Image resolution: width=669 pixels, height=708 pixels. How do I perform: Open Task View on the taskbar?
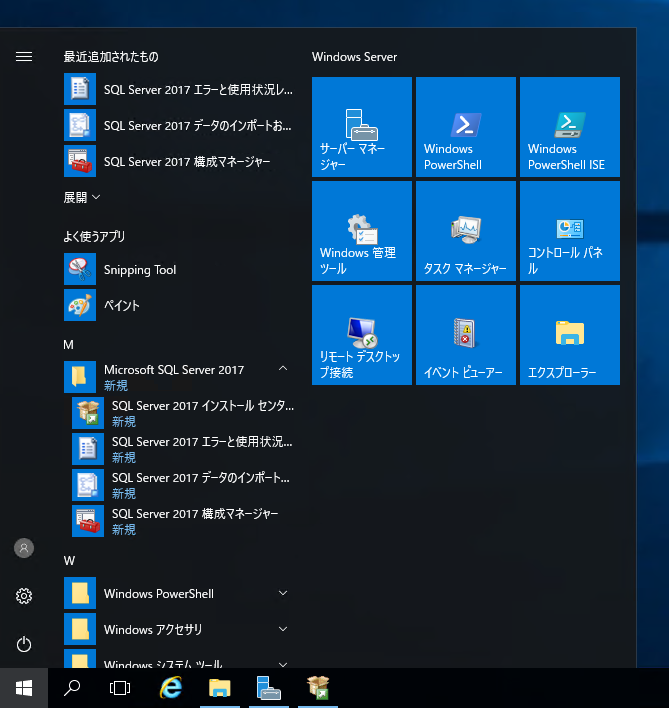[x=120, y=688]
